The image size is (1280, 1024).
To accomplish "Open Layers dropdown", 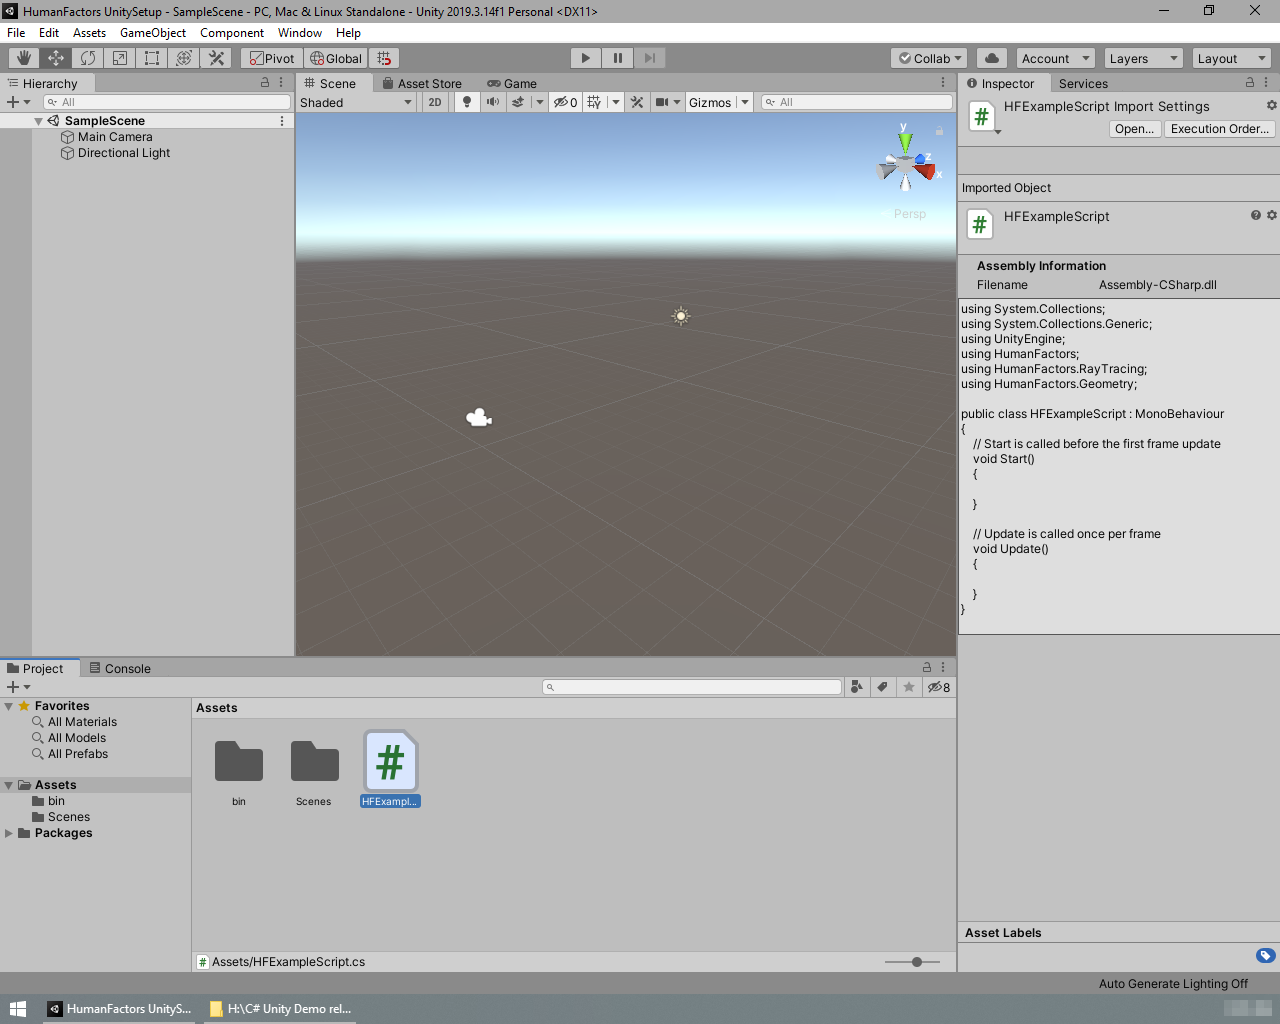I will [1143, 58].
